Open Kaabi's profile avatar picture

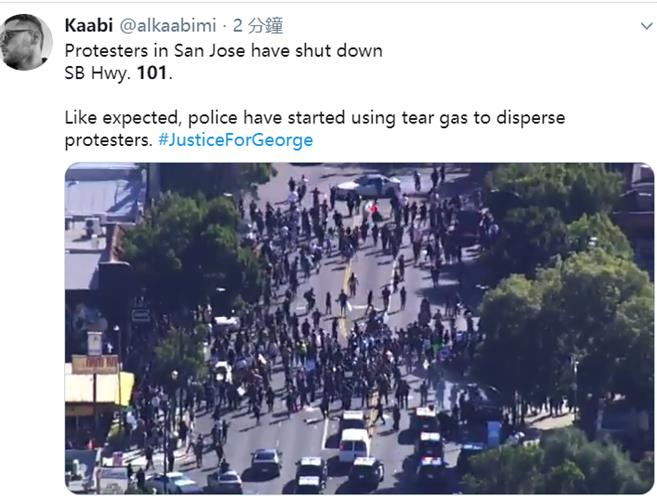coord(26,42)
